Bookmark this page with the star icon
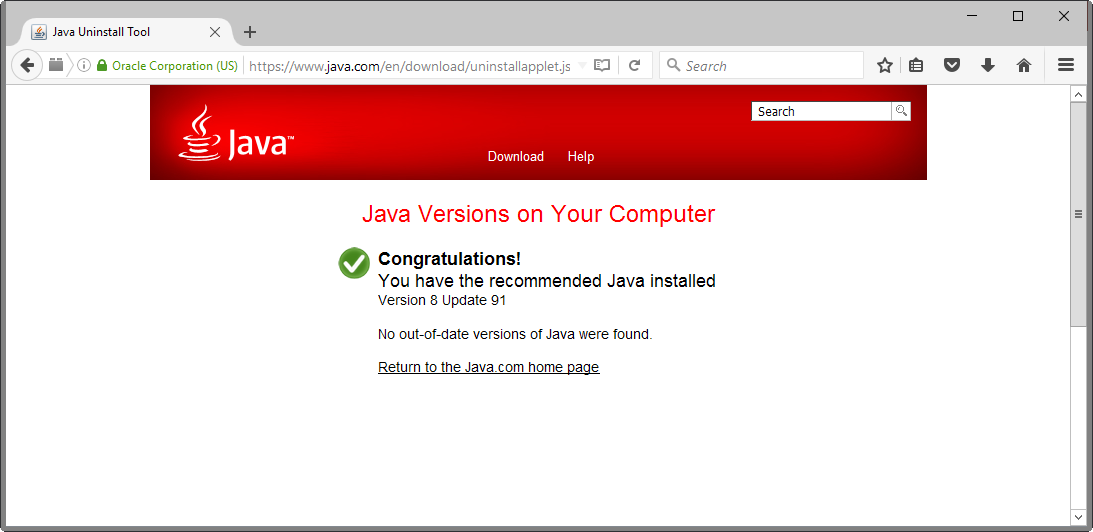This screenshot has height=532, width=1093. pyautogui.click(x=885, y=66)
